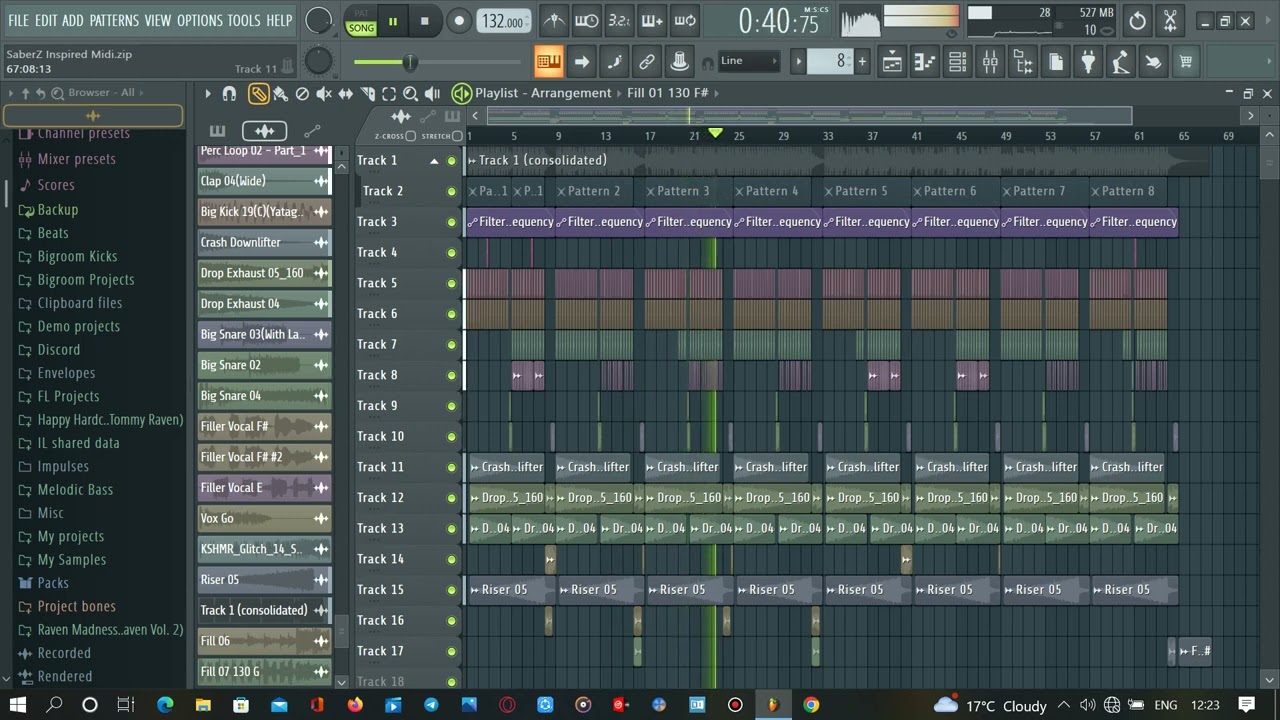Mute Track 5 using its green dot

(x=451, y=283)
